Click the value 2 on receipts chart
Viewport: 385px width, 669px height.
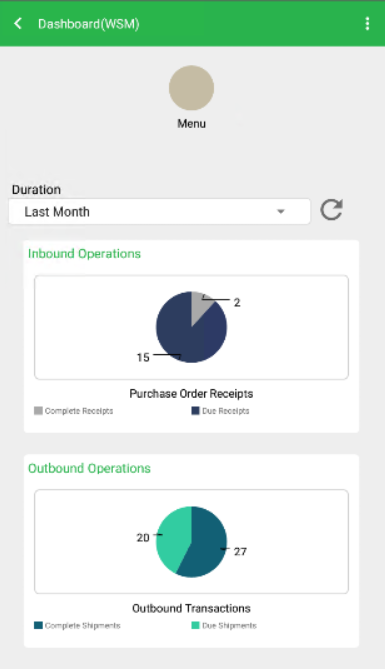[237, 303]
